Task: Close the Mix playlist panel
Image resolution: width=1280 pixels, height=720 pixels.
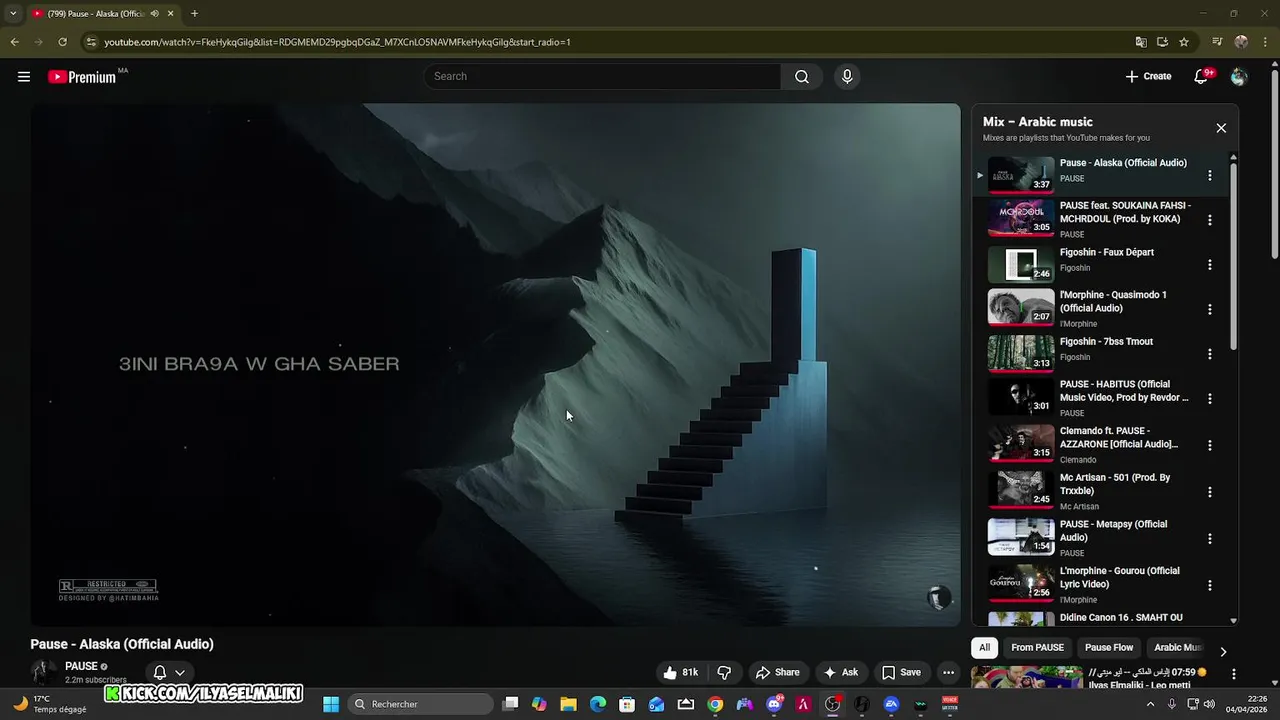Action: point(1221,128)
